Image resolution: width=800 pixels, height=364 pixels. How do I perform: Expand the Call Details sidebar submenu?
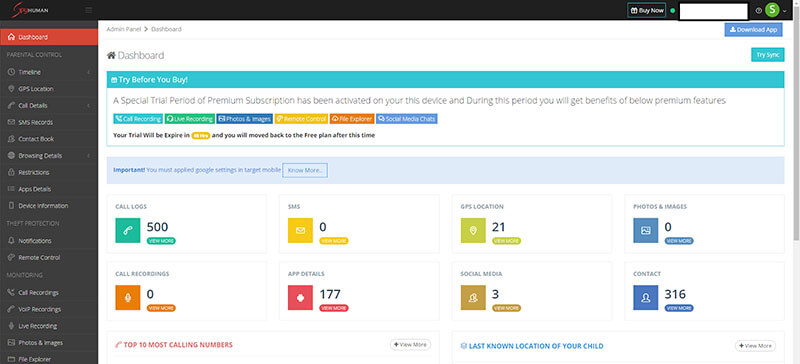pos(89,106)
